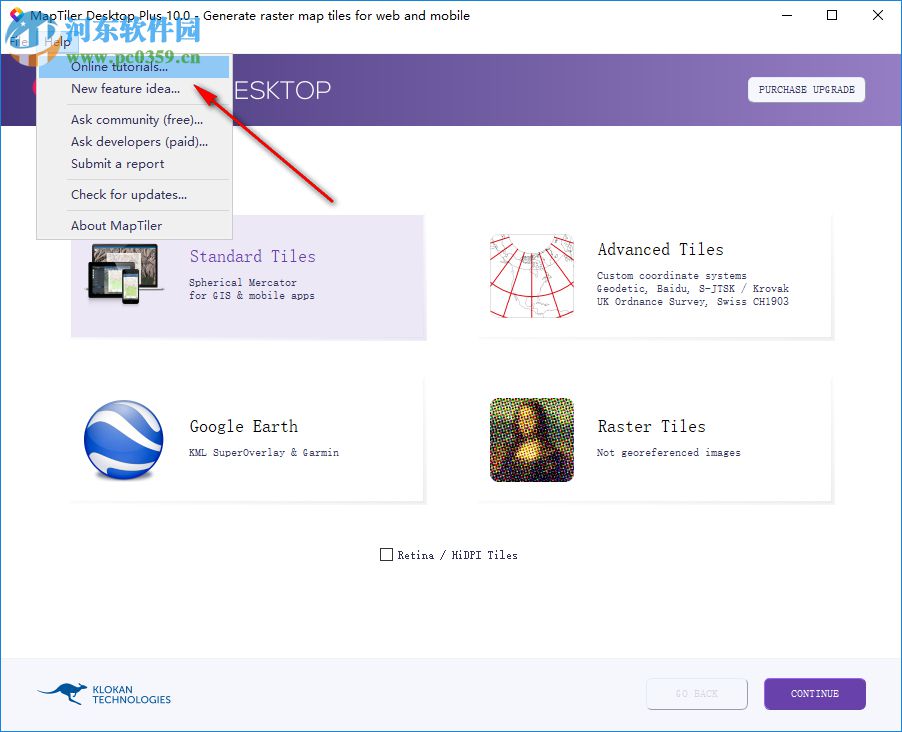Click 'Not georeferenced images' description
The width and height of the screenshot is (902, 732).
[668, 452]
